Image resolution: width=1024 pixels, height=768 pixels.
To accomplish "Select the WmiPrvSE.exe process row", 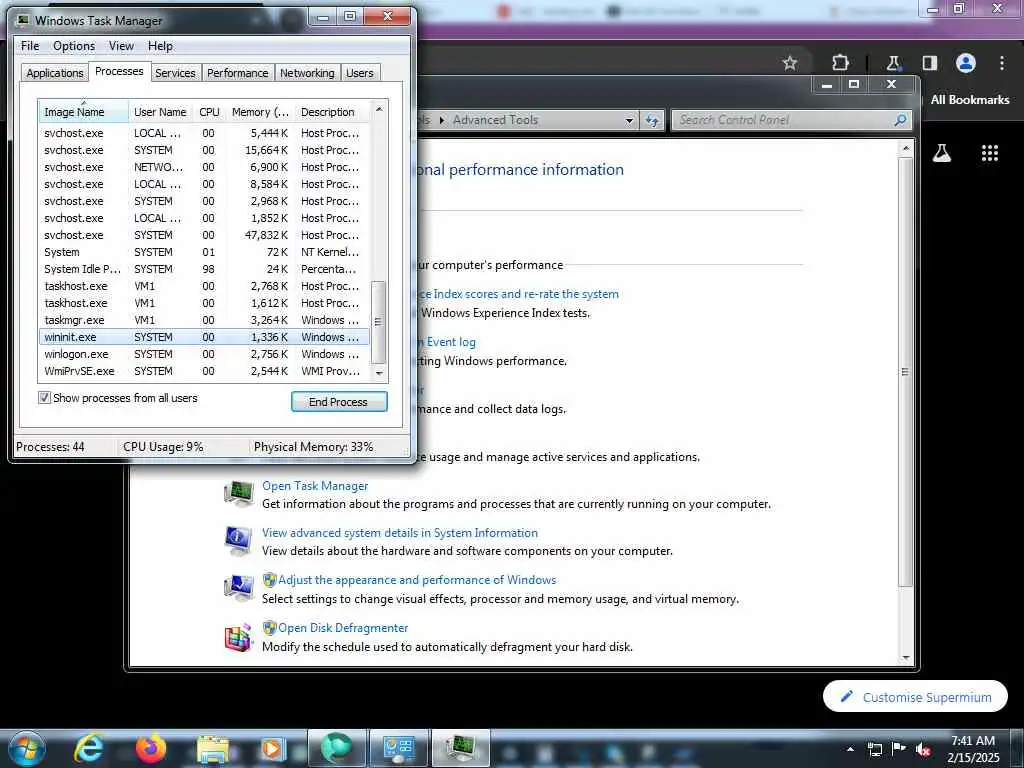I will (x=203, y=371).
